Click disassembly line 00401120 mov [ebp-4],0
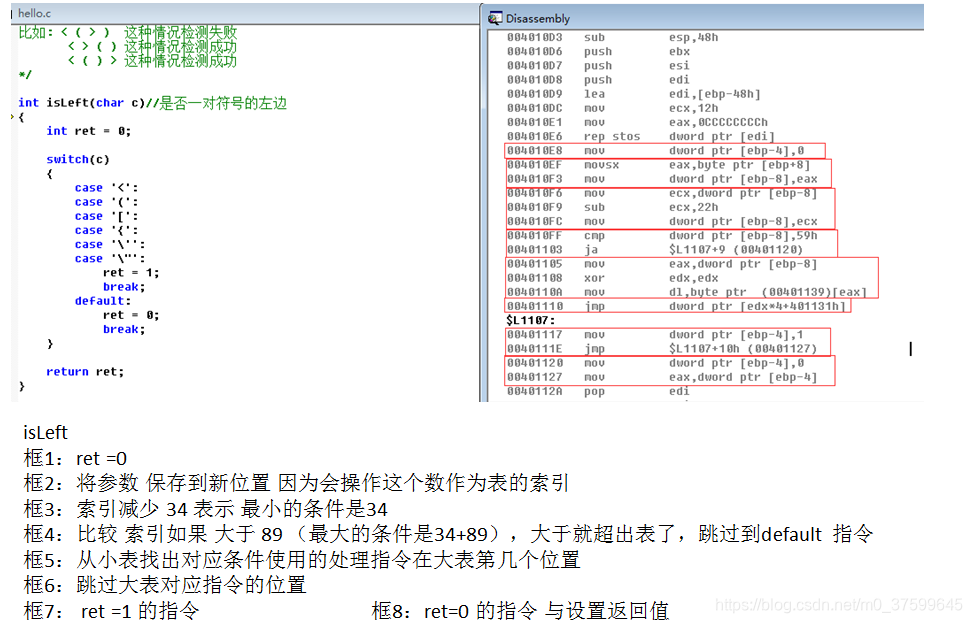Image resolution: width=972 pixels, height=623 pixels. click(x=655, y=363)
